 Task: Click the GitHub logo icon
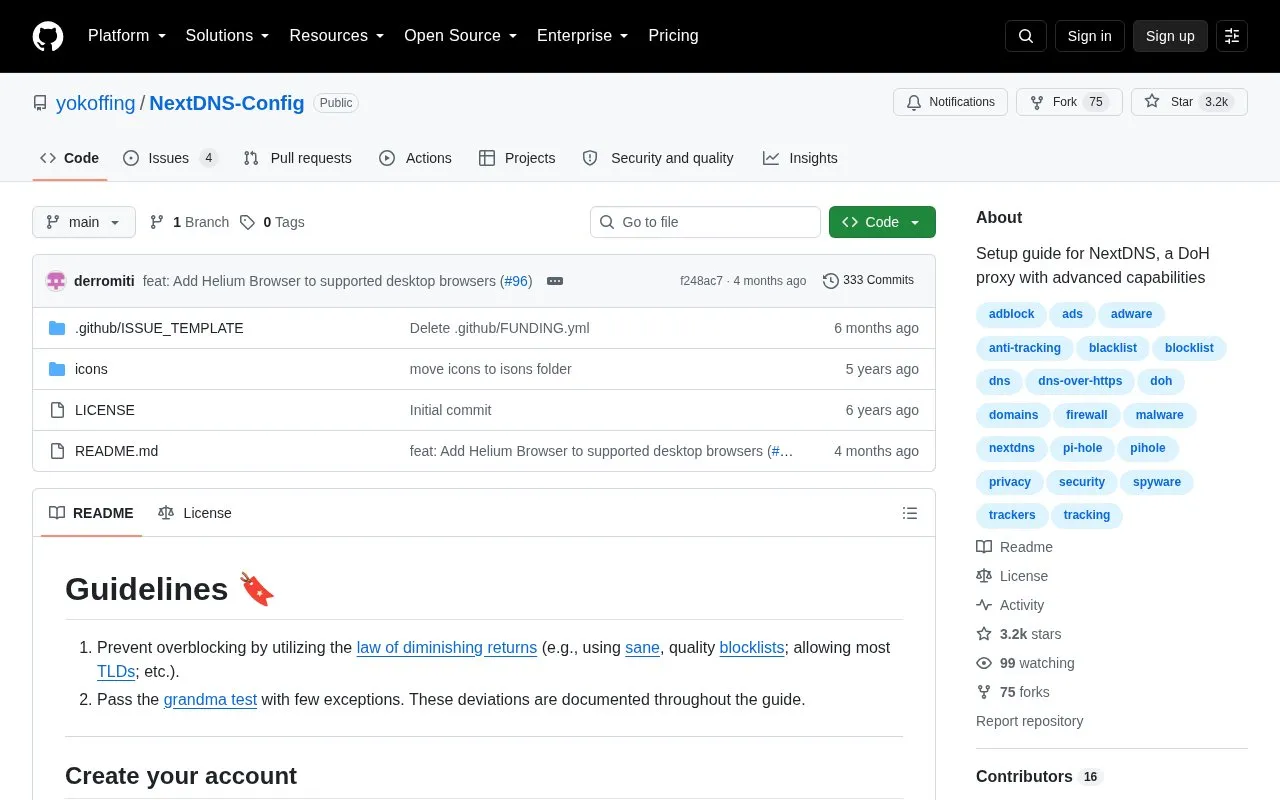pyautogui.click(x=48, y=36)
